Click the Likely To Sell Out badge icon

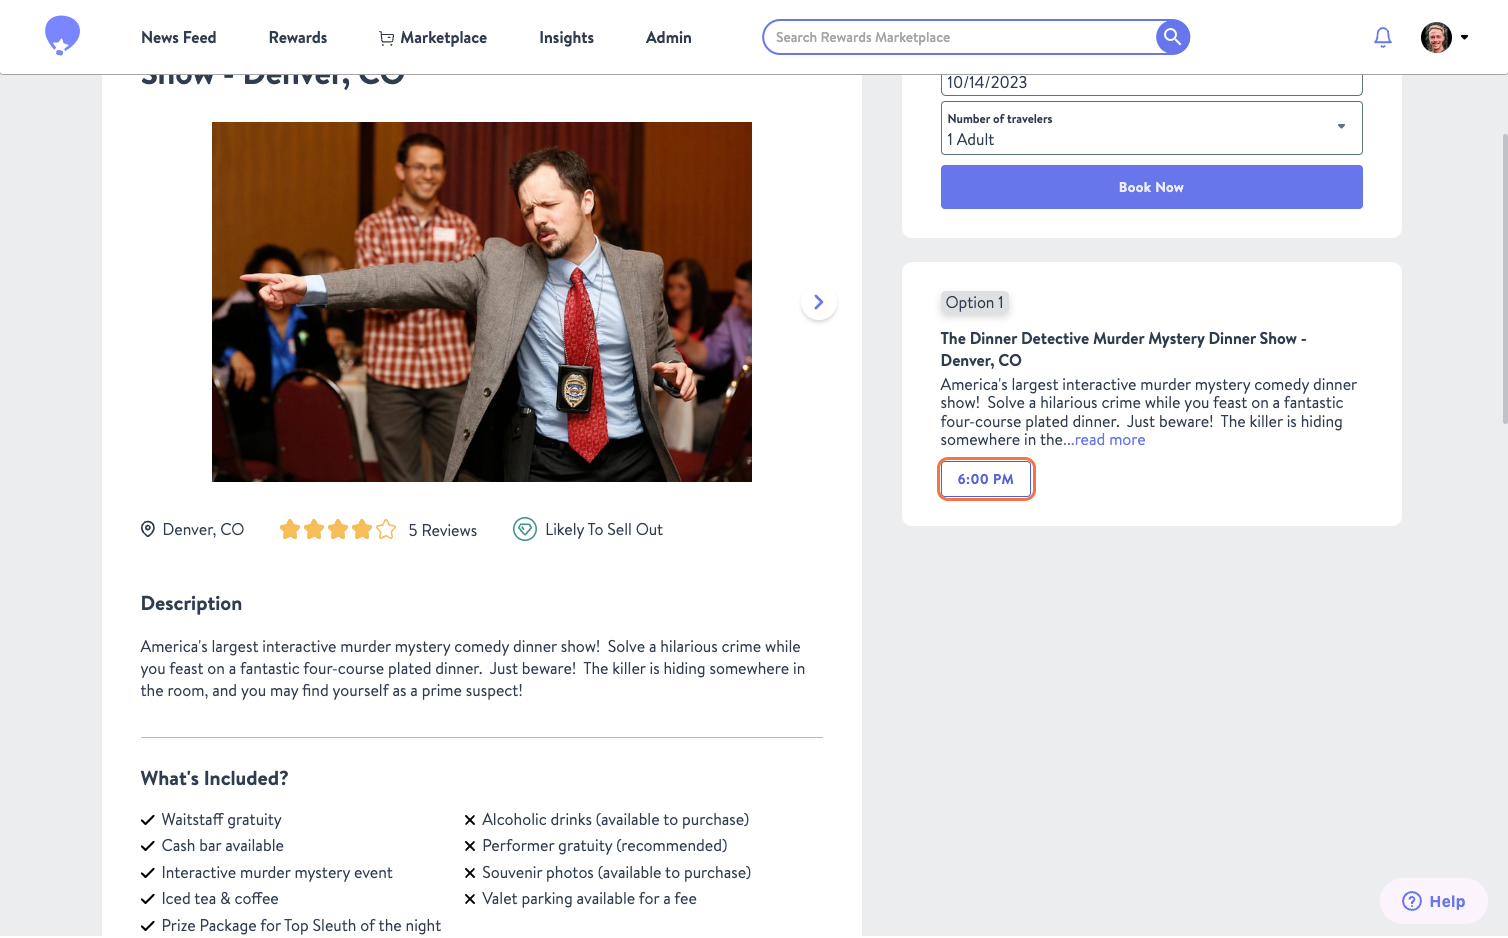point(525,529)
